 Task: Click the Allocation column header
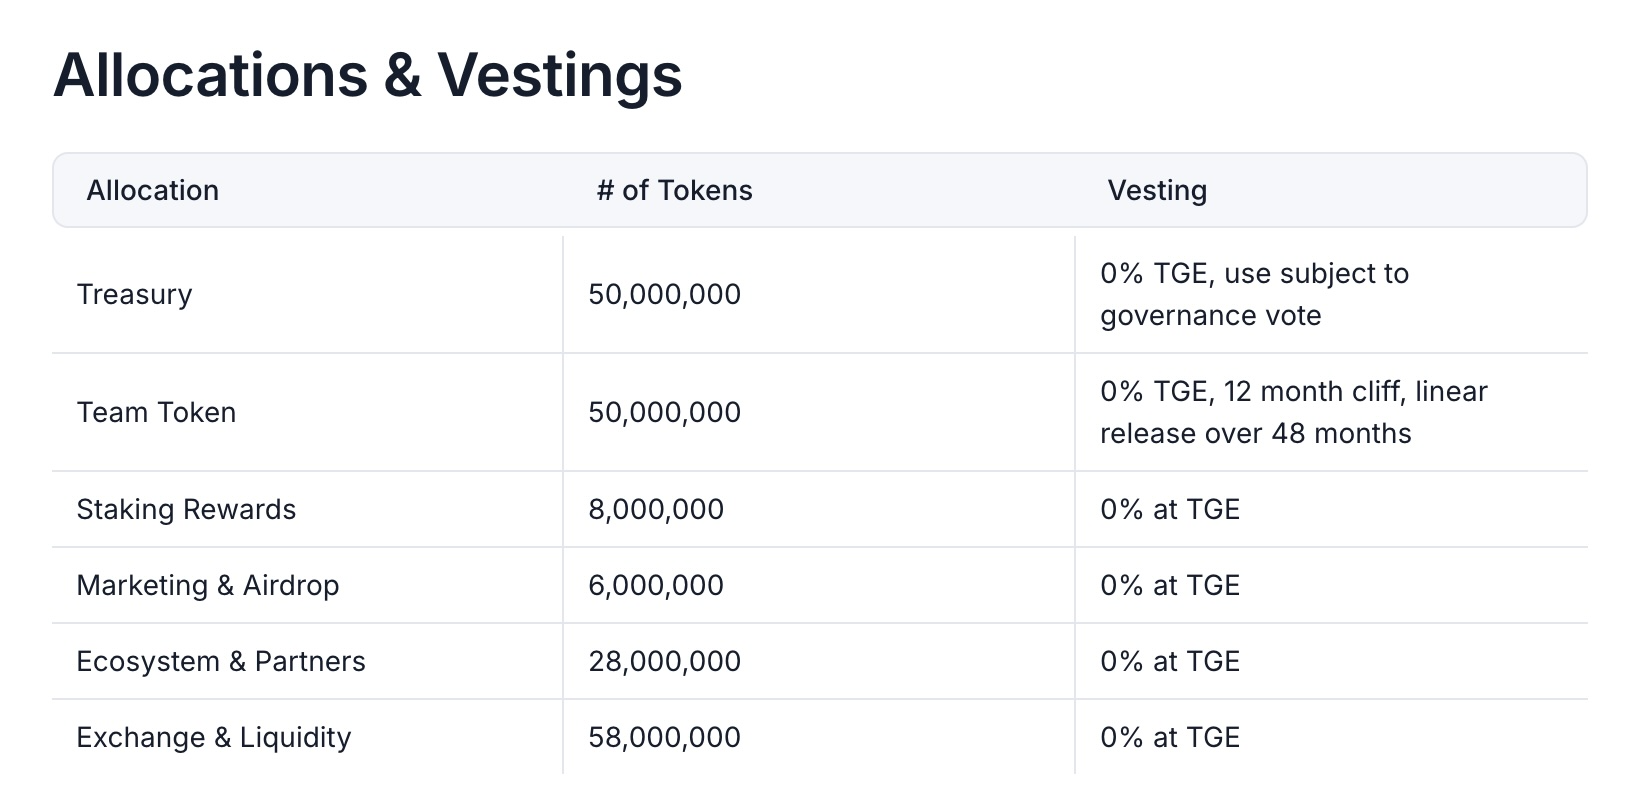coord(152,190)
